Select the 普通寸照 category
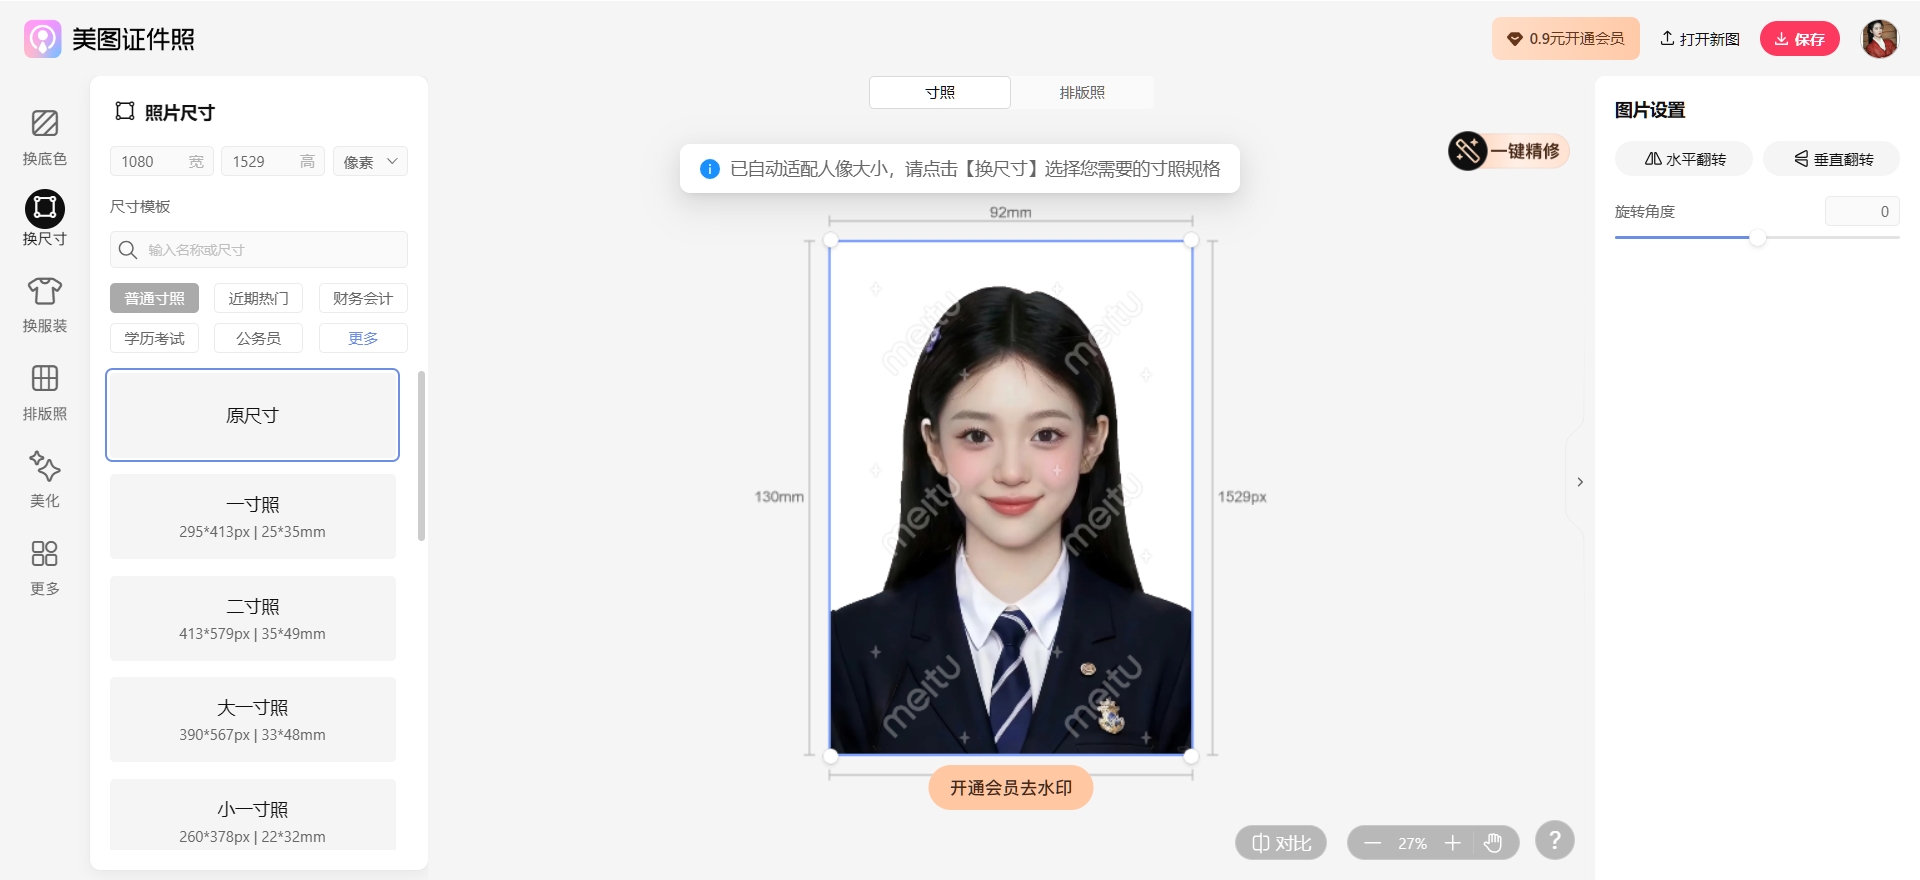Screen dimensions: 1920x880 pos(154,298)
